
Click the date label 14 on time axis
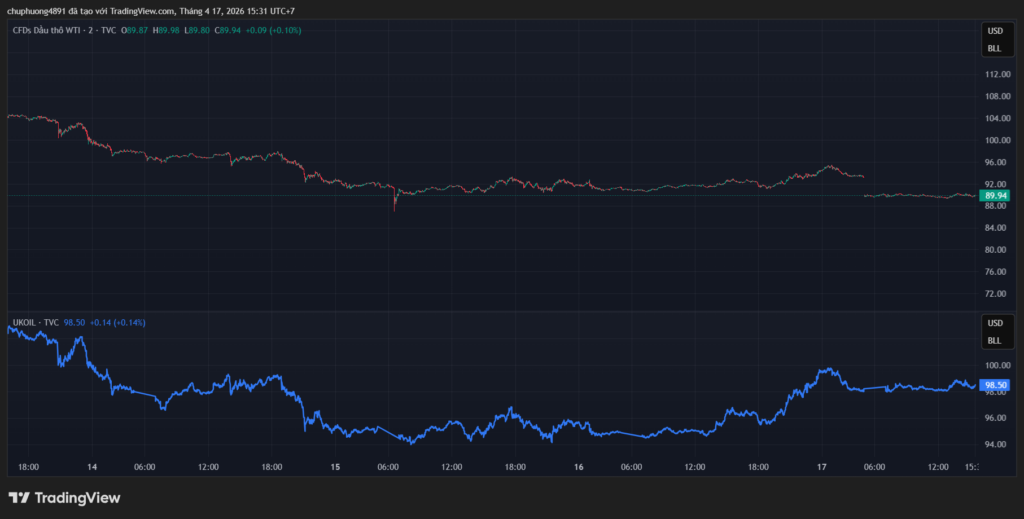point(92,467)
